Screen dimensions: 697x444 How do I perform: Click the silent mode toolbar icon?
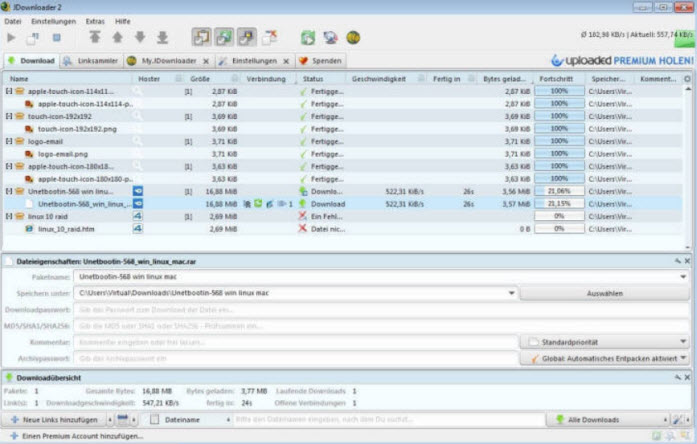point(269,37)
